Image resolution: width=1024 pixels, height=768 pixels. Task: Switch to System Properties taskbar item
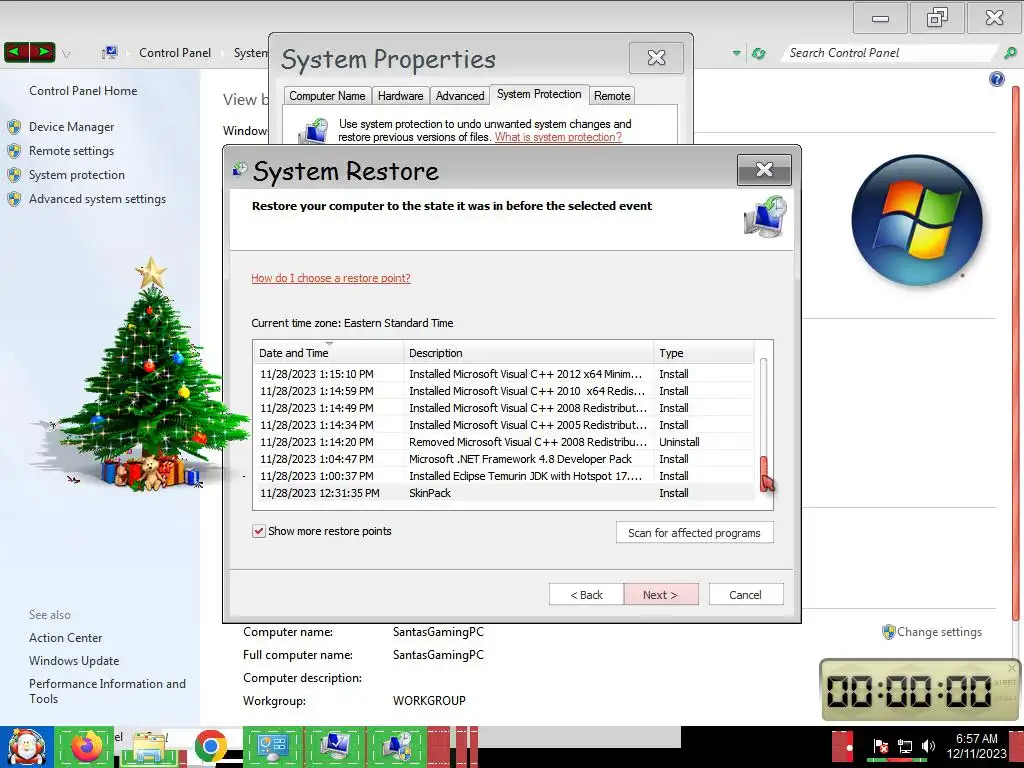coord(335,746)
